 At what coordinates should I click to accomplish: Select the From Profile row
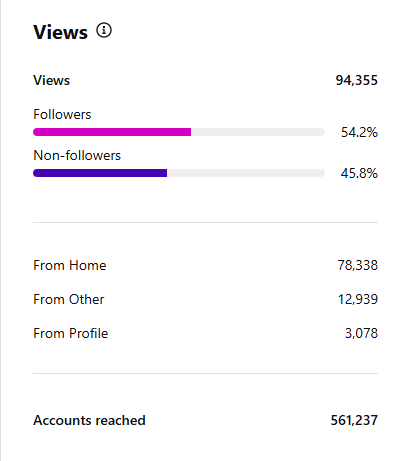(x=205, y=334)
